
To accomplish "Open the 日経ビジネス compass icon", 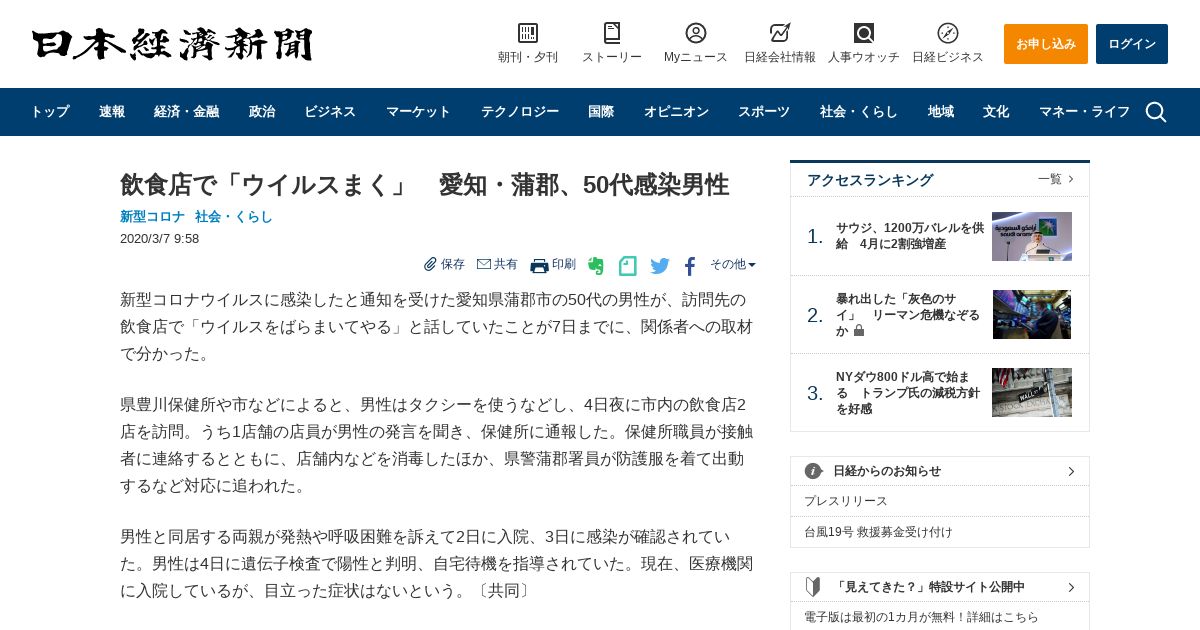I will [x=948, y=33].
